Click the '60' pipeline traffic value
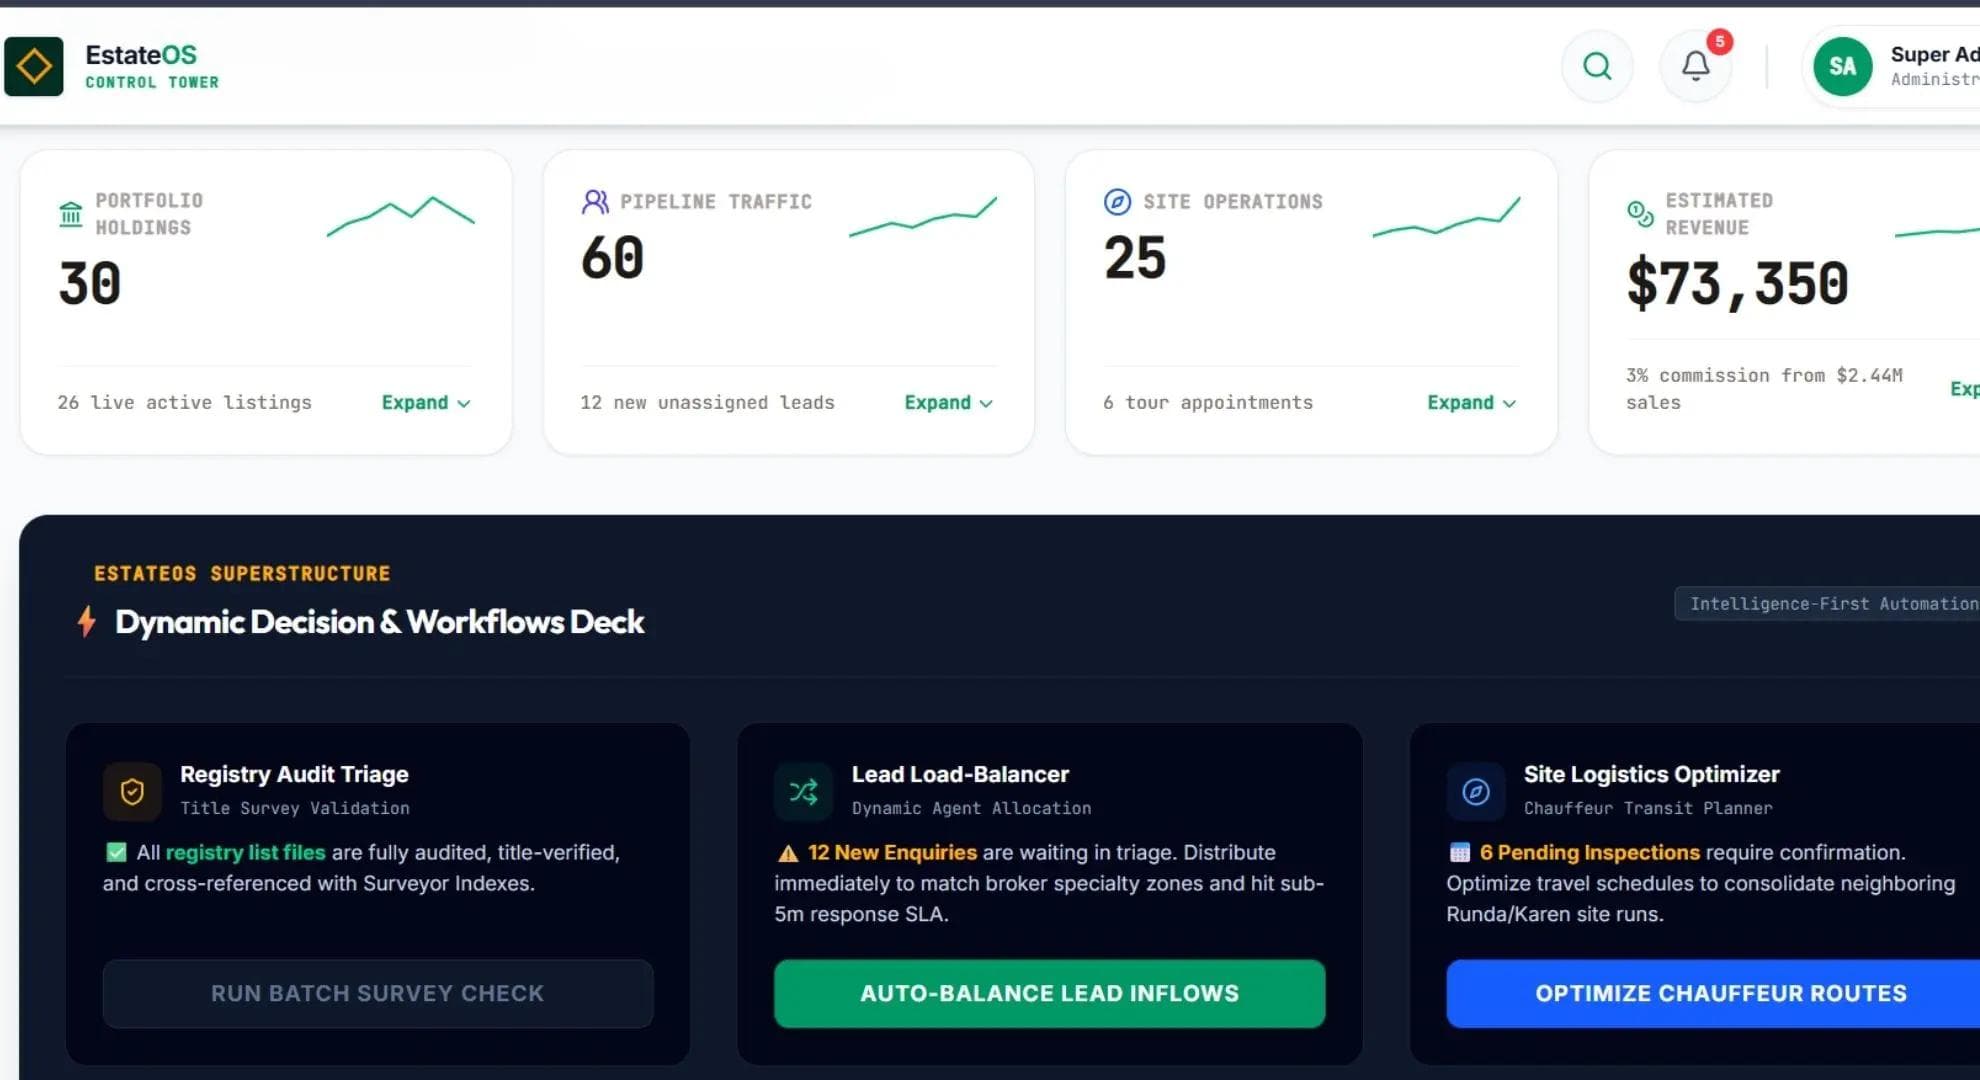The image size is (1980, 1080). click(x=612, y=258)
